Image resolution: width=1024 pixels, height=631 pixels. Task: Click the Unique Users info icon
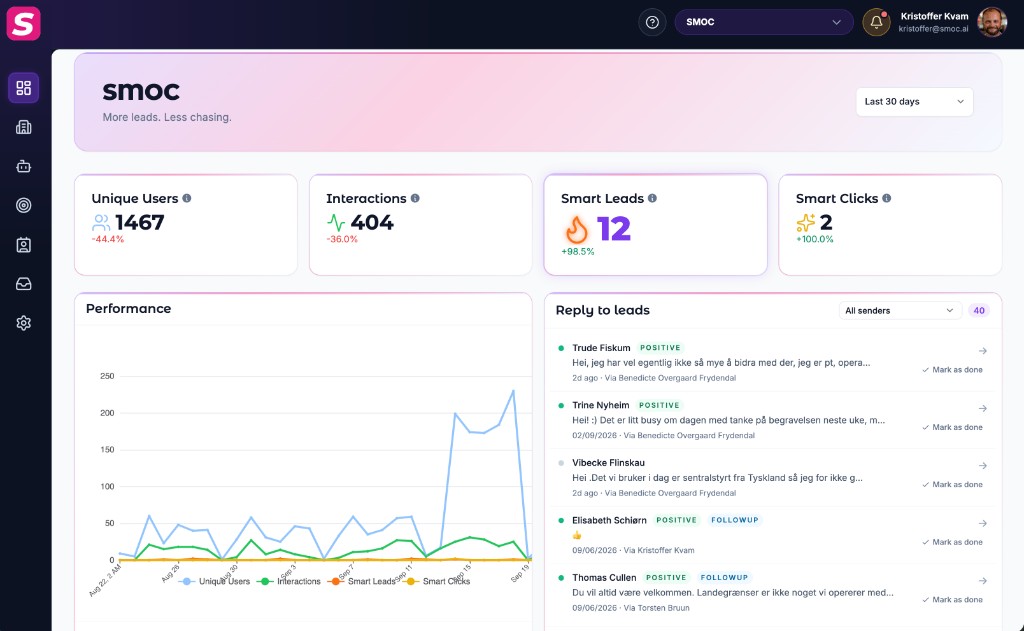click(187, 198)
